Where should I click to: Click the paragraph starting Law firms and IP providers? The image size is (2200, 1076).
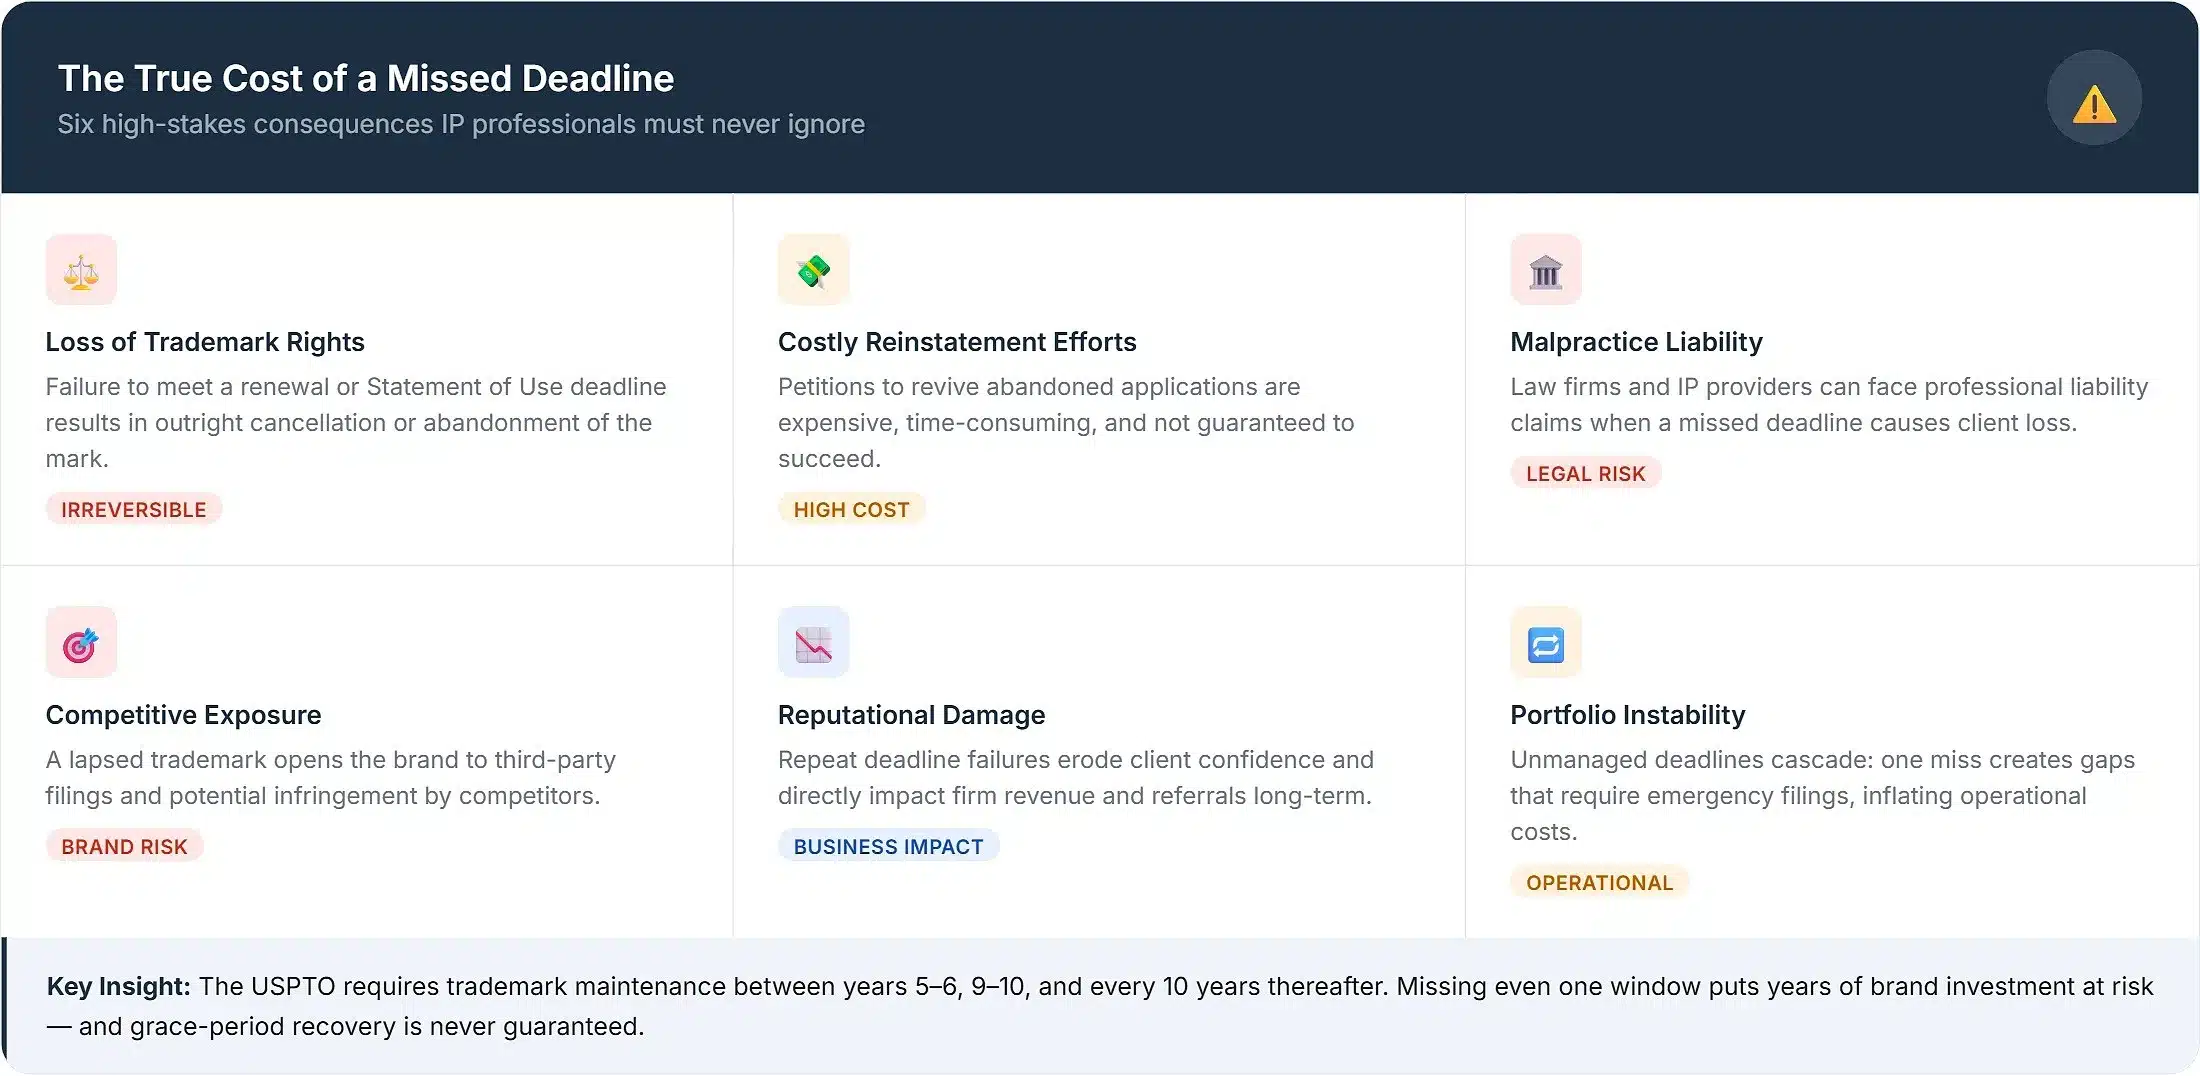1829,405
